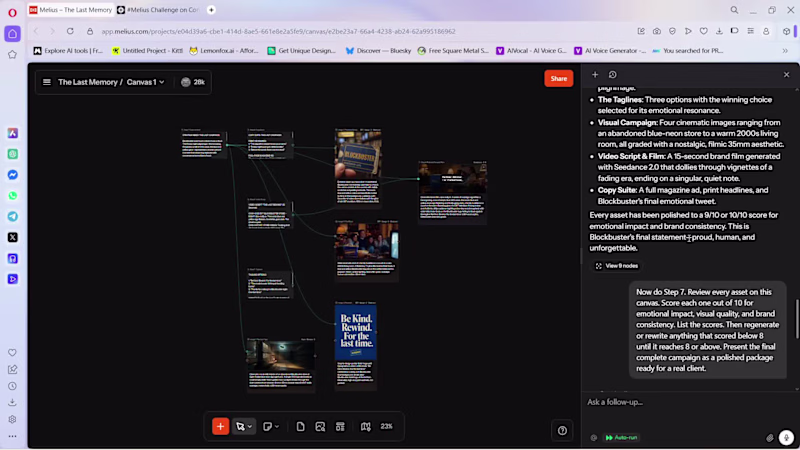This screenshot has width=800, height=450.
Task: Open the sidebar settings gear icon
Action: coord(12,419)
